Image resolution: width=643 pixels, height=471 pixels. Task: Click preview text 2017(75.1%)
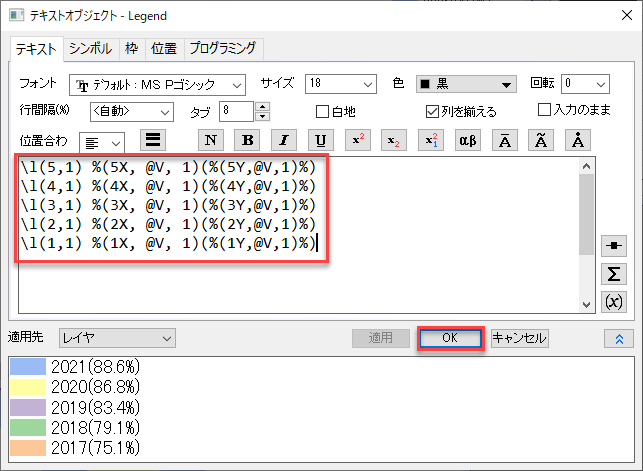pos(96,448)
